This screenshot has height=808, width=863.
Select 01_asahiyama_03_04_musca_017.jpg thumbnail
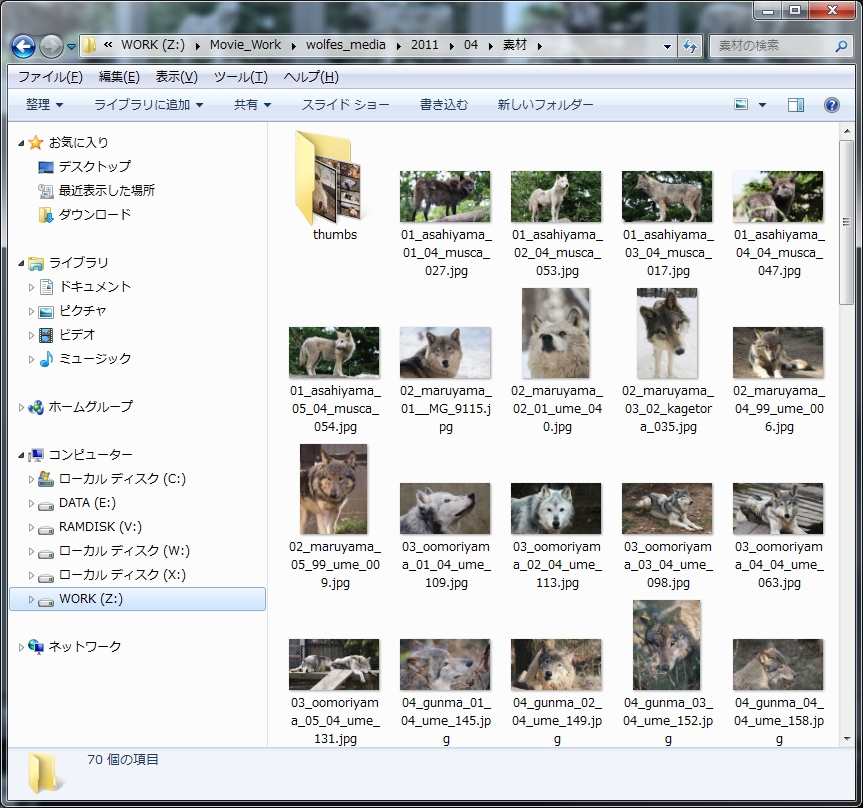point(667,196)
